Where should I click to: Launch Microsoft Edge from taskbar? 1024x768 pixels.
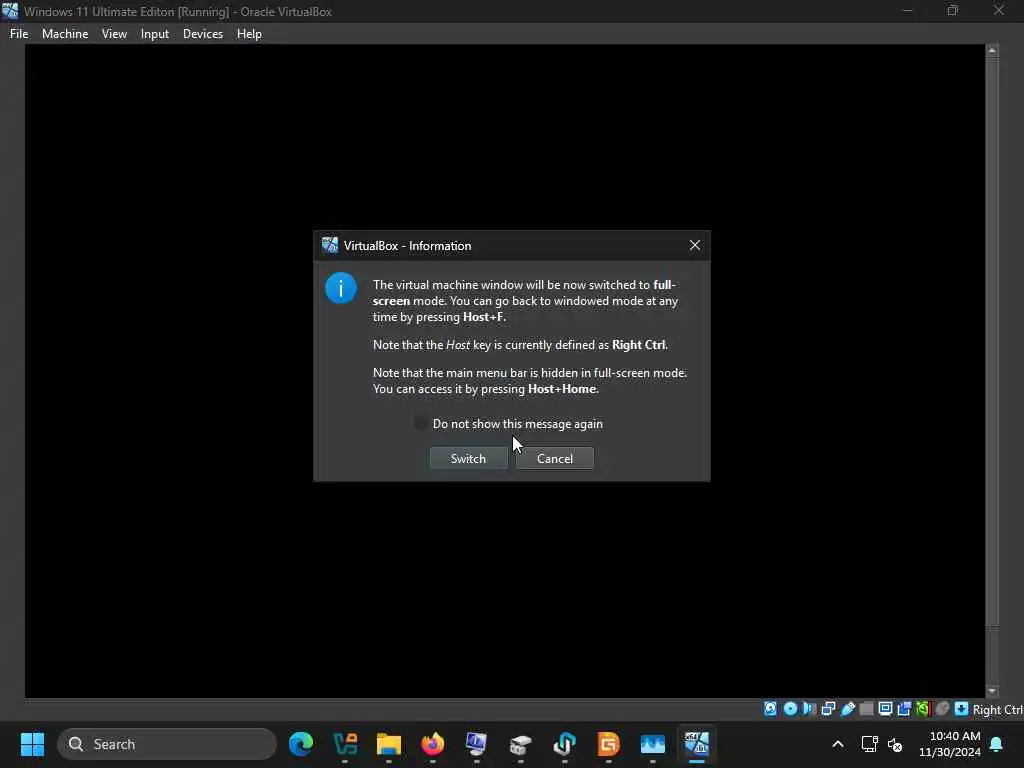[x=301, y=744]
